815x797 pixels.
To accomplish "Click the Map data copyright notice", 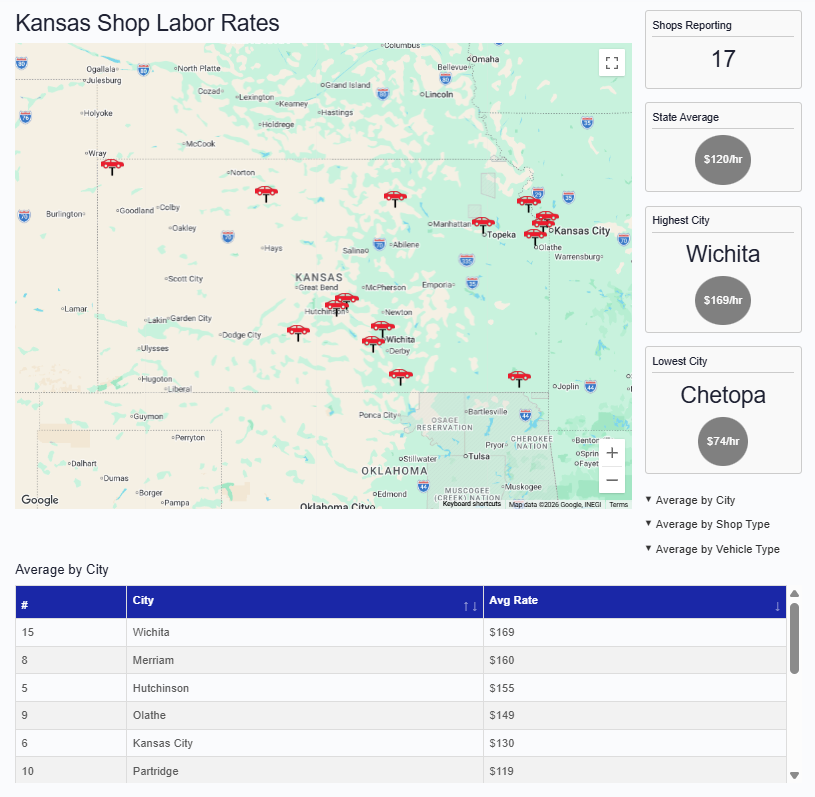I will tap(555, 504).
